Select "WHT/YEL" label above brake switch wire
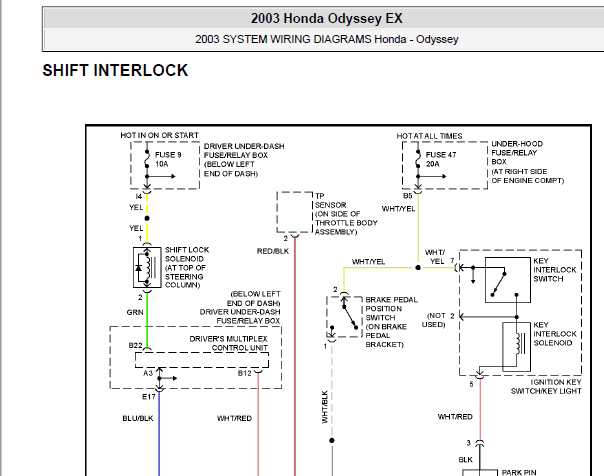 point(368,262)
